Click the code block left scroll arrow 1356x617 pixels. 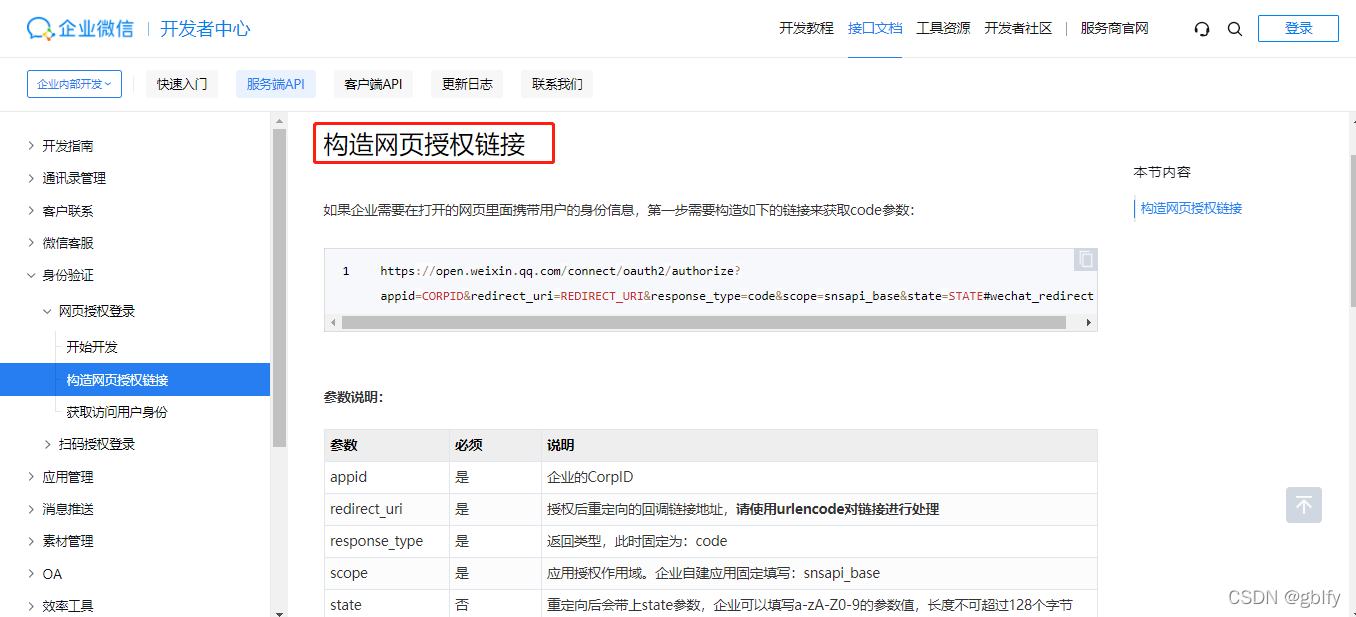[333, 323]
